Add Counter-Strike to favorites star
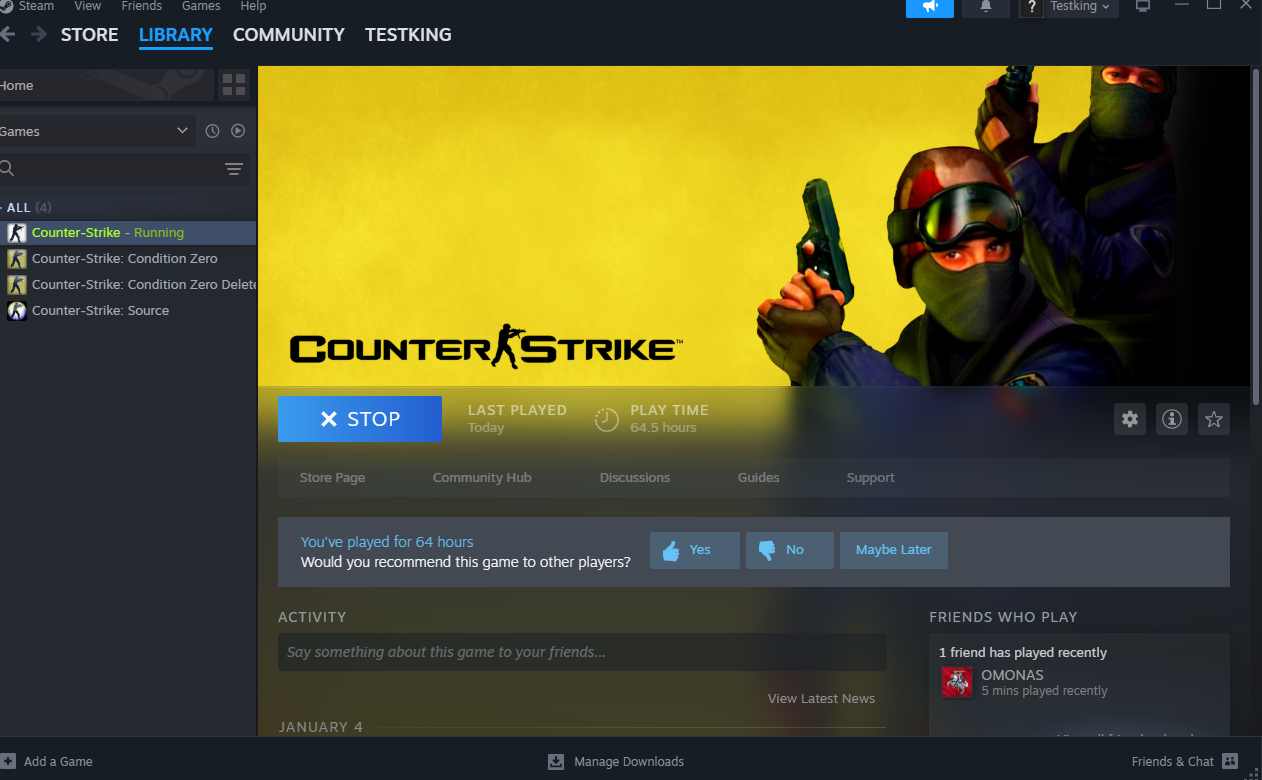Screen dimensions: 1262x780 tap(1214, 419)
